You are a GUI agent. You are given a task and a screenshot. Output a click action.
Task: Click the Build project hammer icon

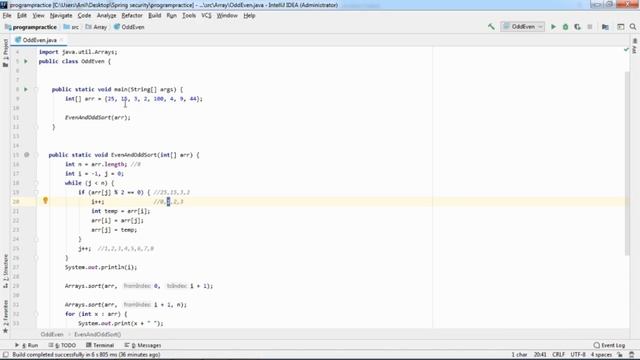coord(491,27)
